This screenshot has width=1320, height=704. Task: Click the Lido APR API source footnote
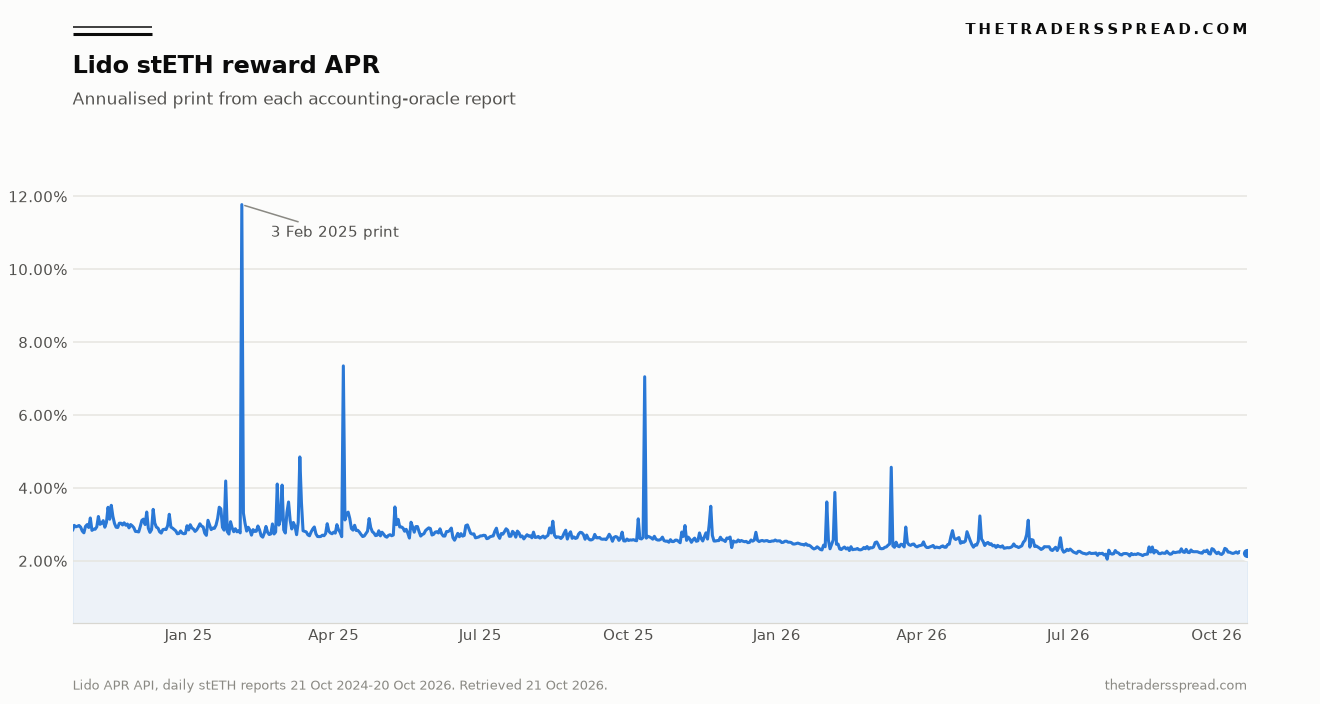pos(340,686)
